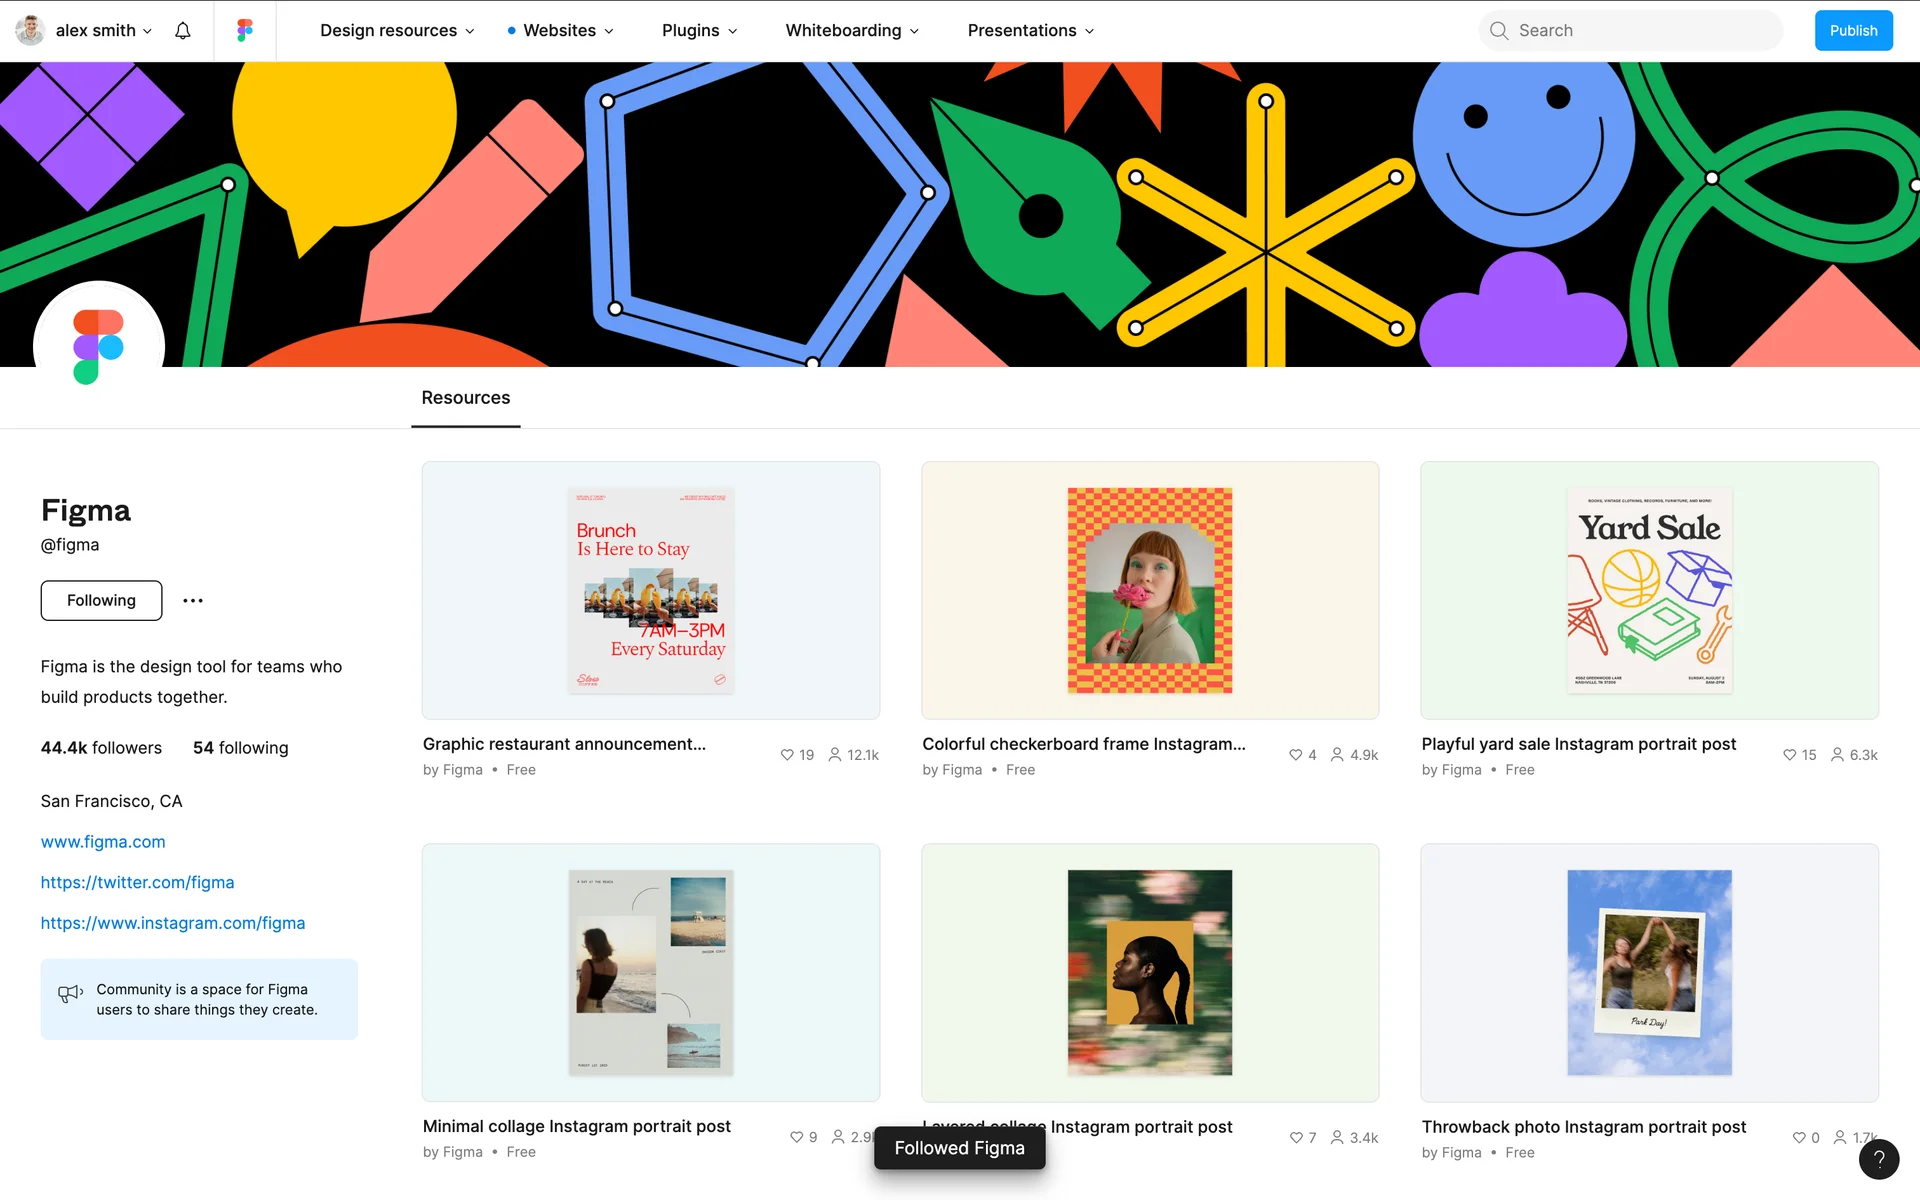
Task: Click heart on Layered collage post
Action: pos(1296,1138)
